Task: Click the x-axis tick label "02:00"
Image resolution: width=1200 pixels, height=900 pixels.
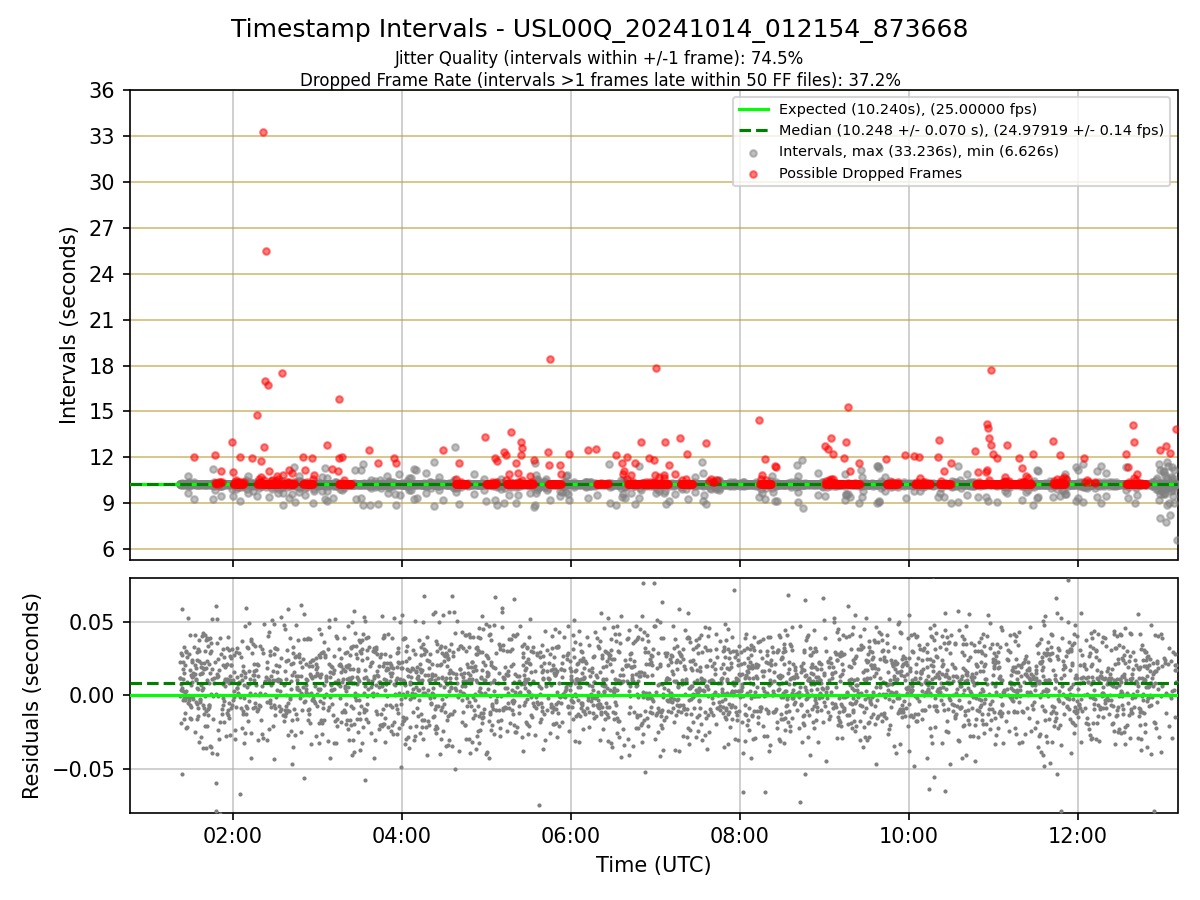Action: (x=233, y=835)
